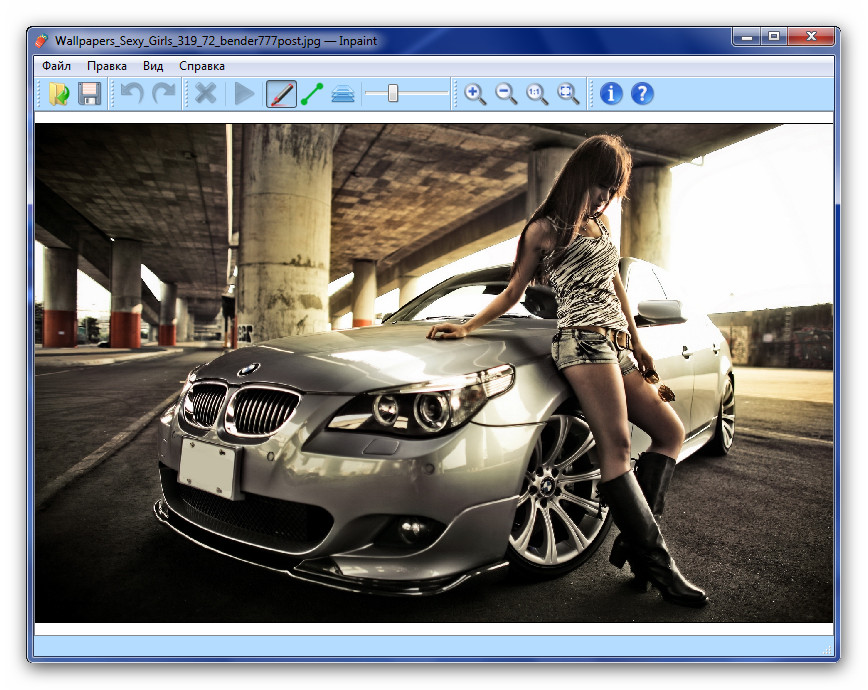
Task: Reset zoom to 1:1 actual size
Action: (537, 94)
